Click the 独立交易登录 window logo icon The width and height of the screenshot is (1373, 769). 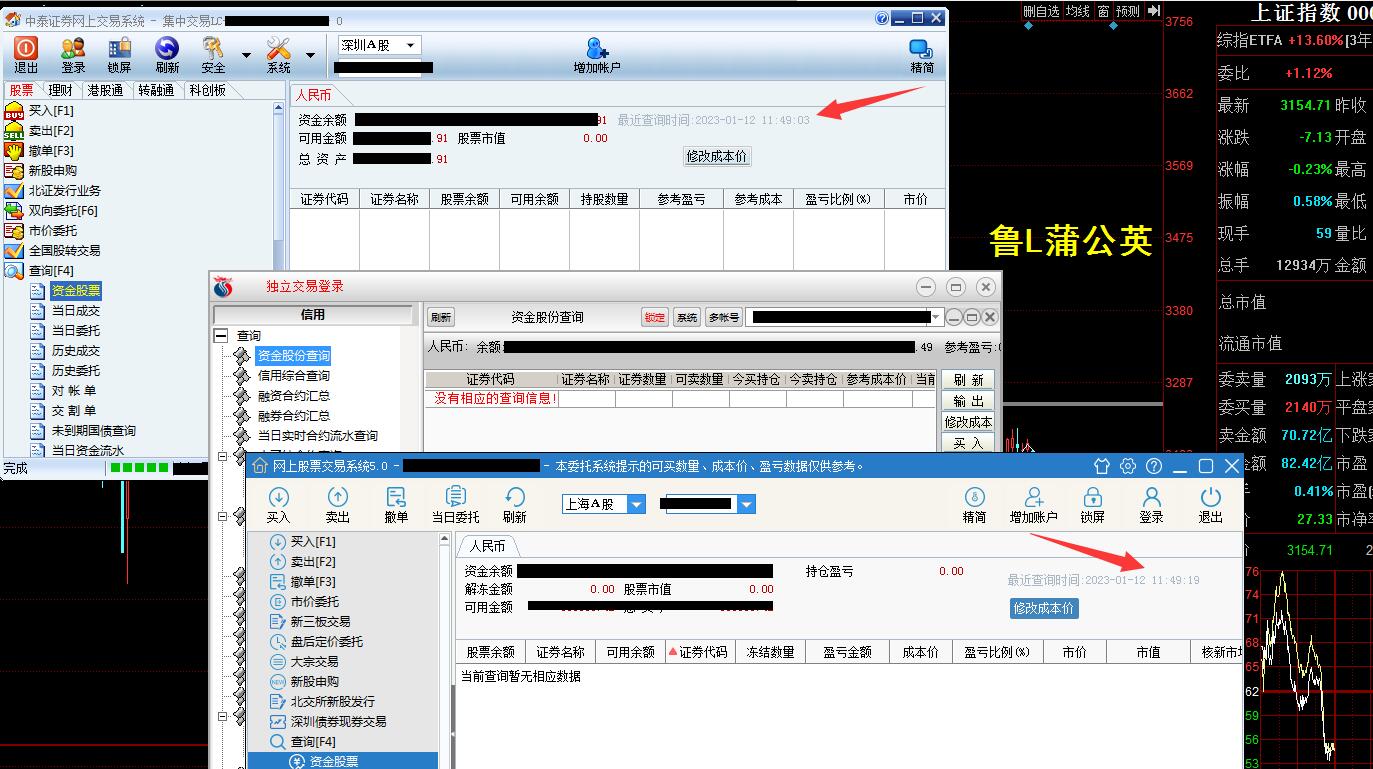click(x=223, y=287)
